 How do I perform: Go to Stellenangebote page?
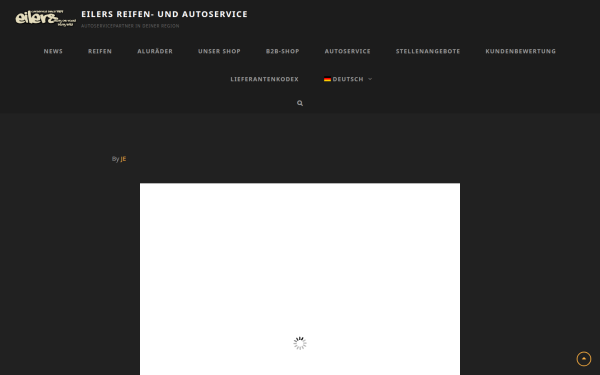point(428,51)
